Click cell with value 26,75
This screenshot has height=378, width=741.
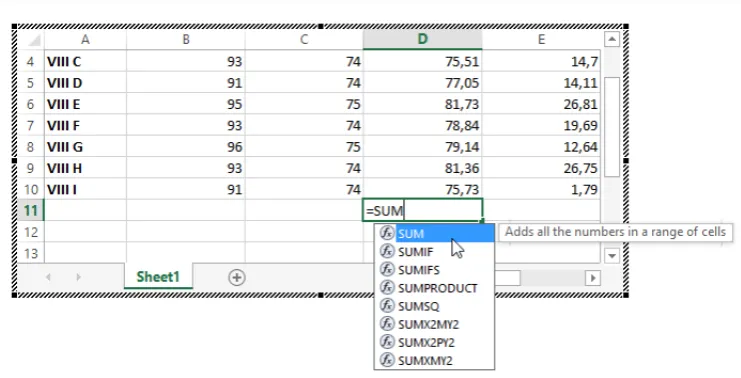(x=541, y=168)
